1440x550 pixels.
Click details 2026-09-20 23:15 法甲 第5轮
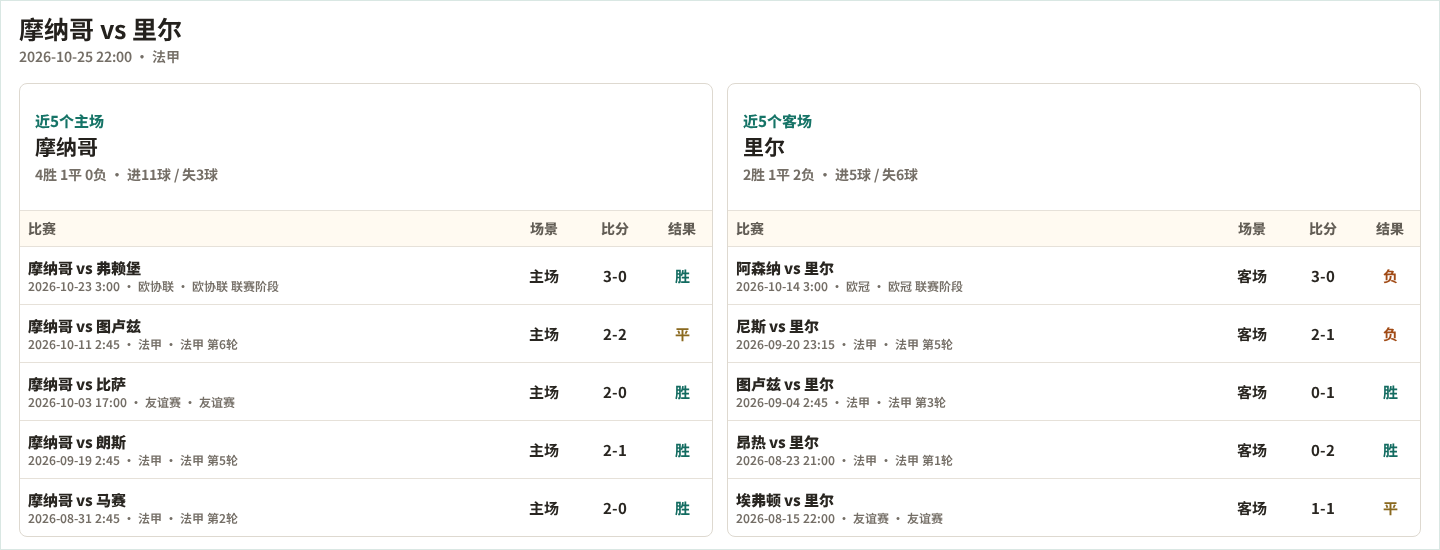(844, 345)
